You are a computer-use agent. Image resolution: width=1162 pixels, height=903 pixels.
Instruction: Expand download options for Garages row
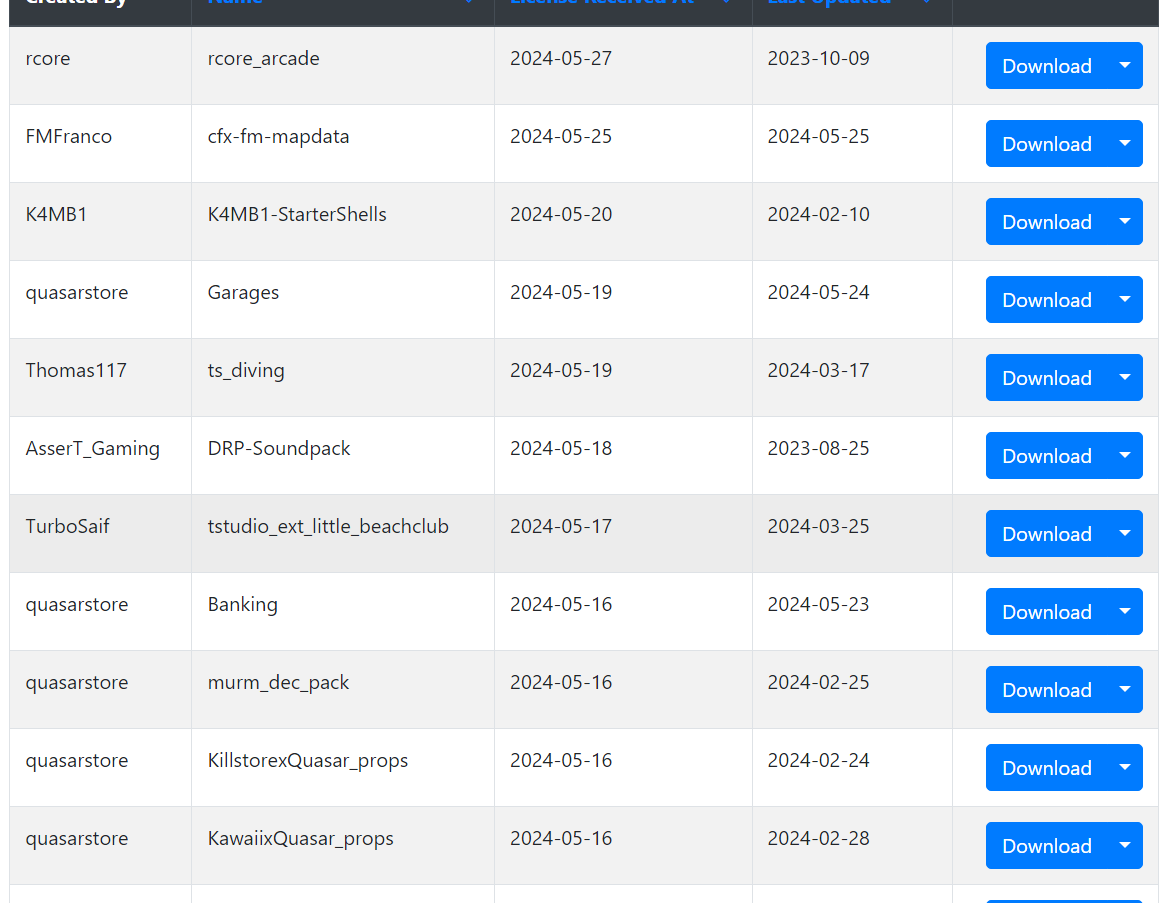[1125, 300]
